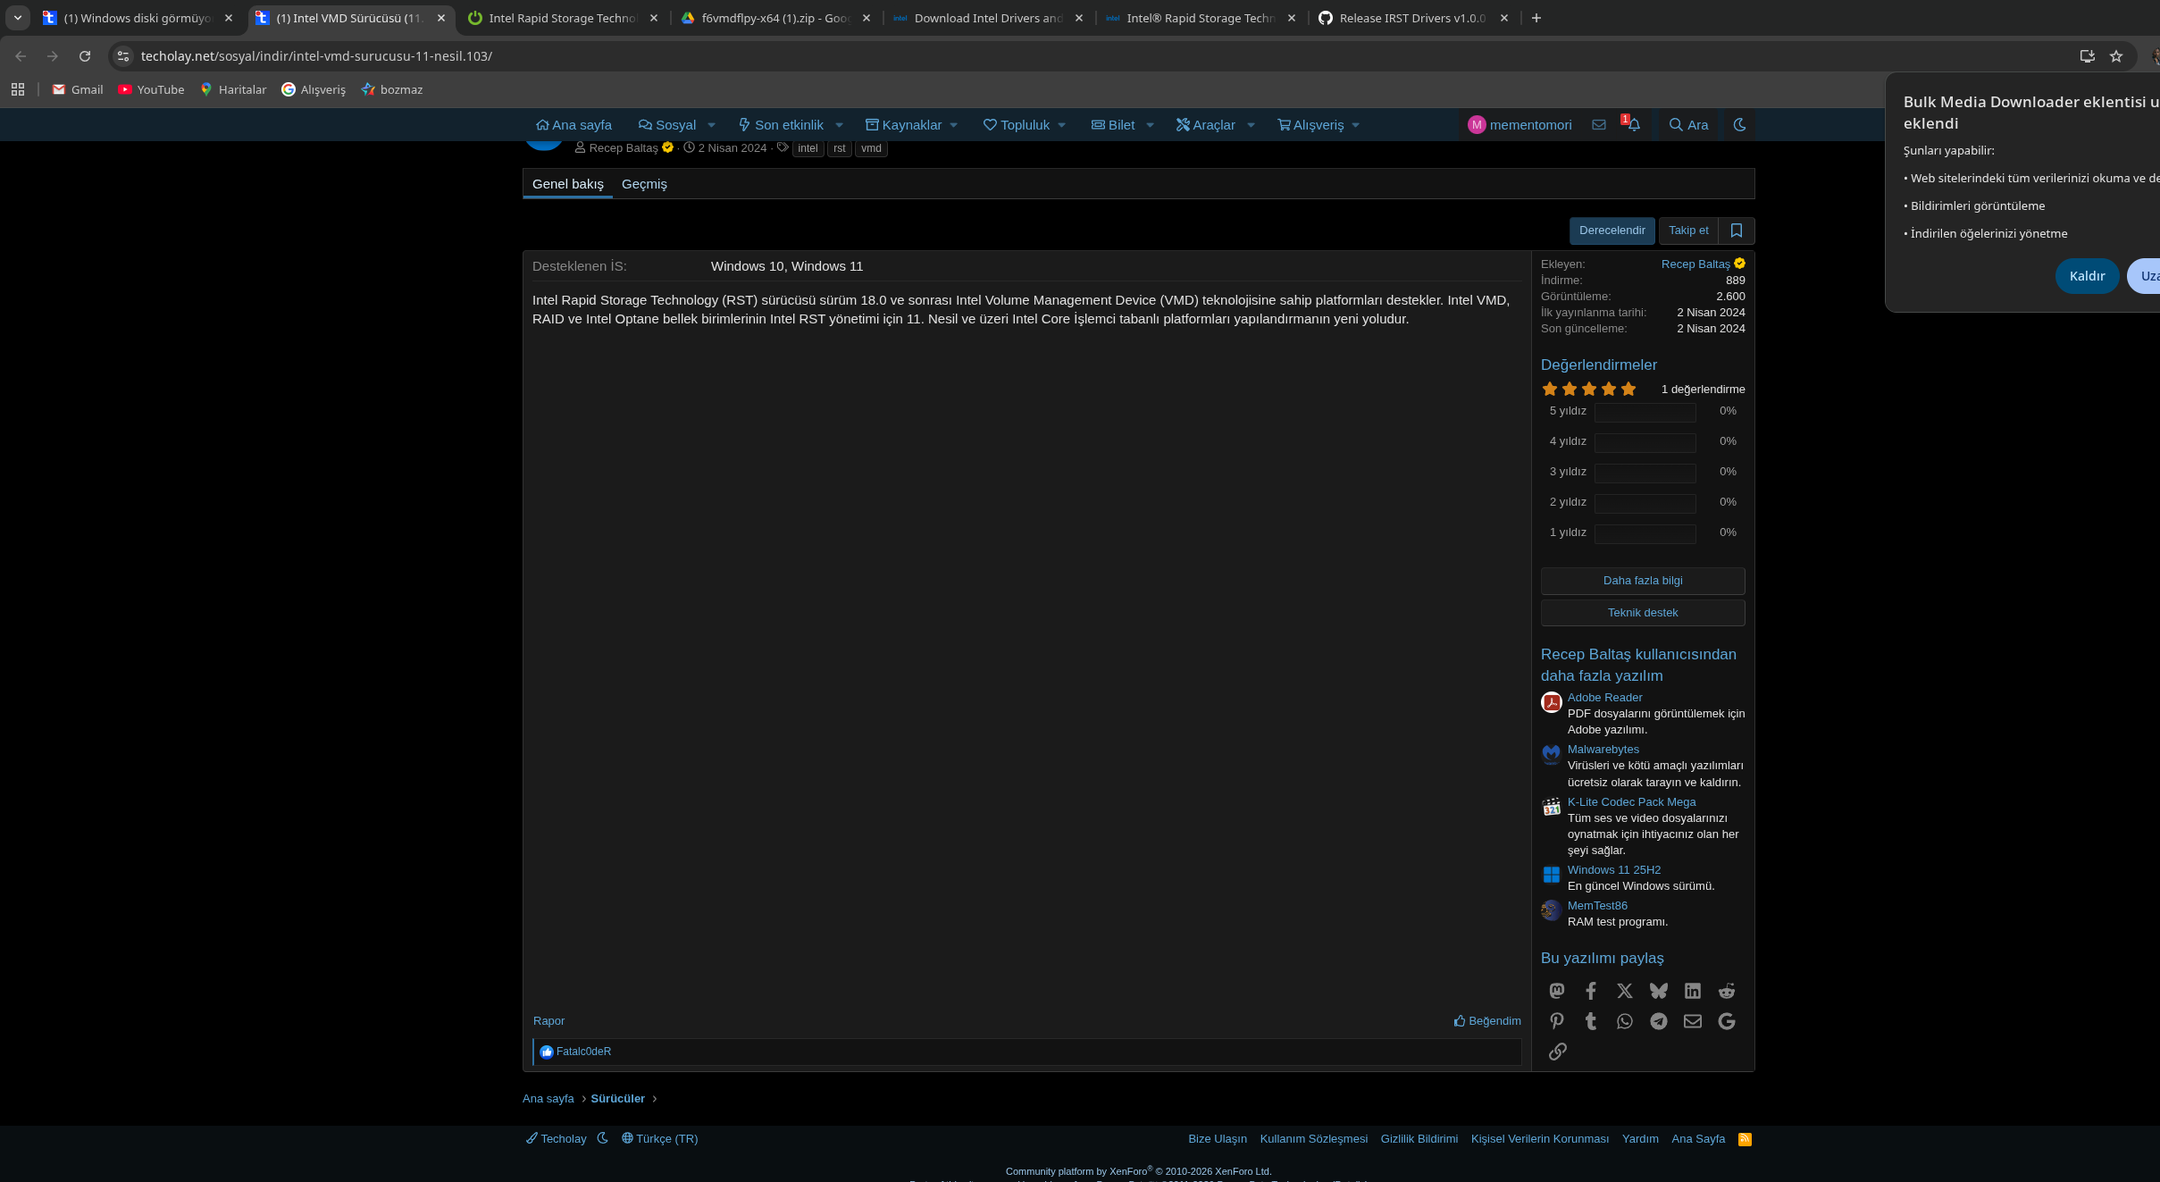The image size is (2160, 1182).
Task: Bookmark this resource icon
Action: (x=1736, y=231)
